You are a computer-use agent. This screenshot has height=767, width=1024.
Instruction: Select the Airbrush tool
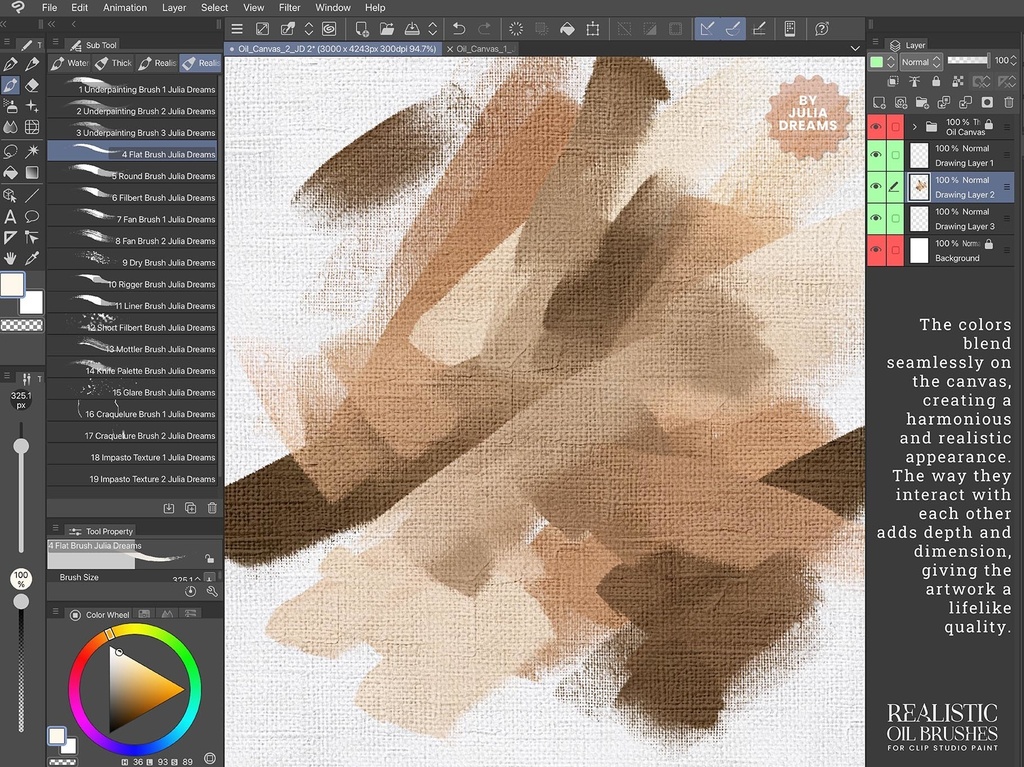[x=10, y=107]
